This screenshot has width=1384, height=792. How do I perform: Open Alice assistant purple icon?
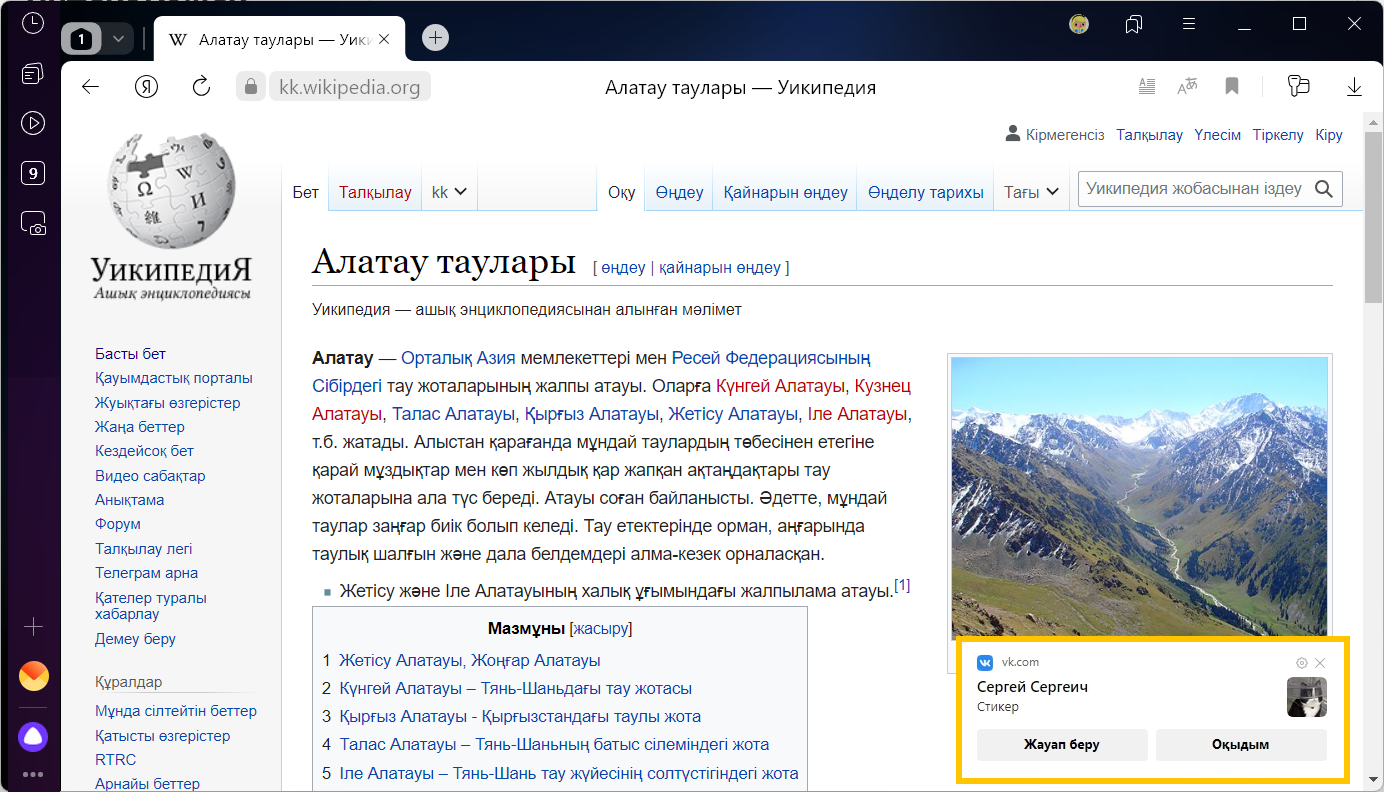(x=33, y=737)
